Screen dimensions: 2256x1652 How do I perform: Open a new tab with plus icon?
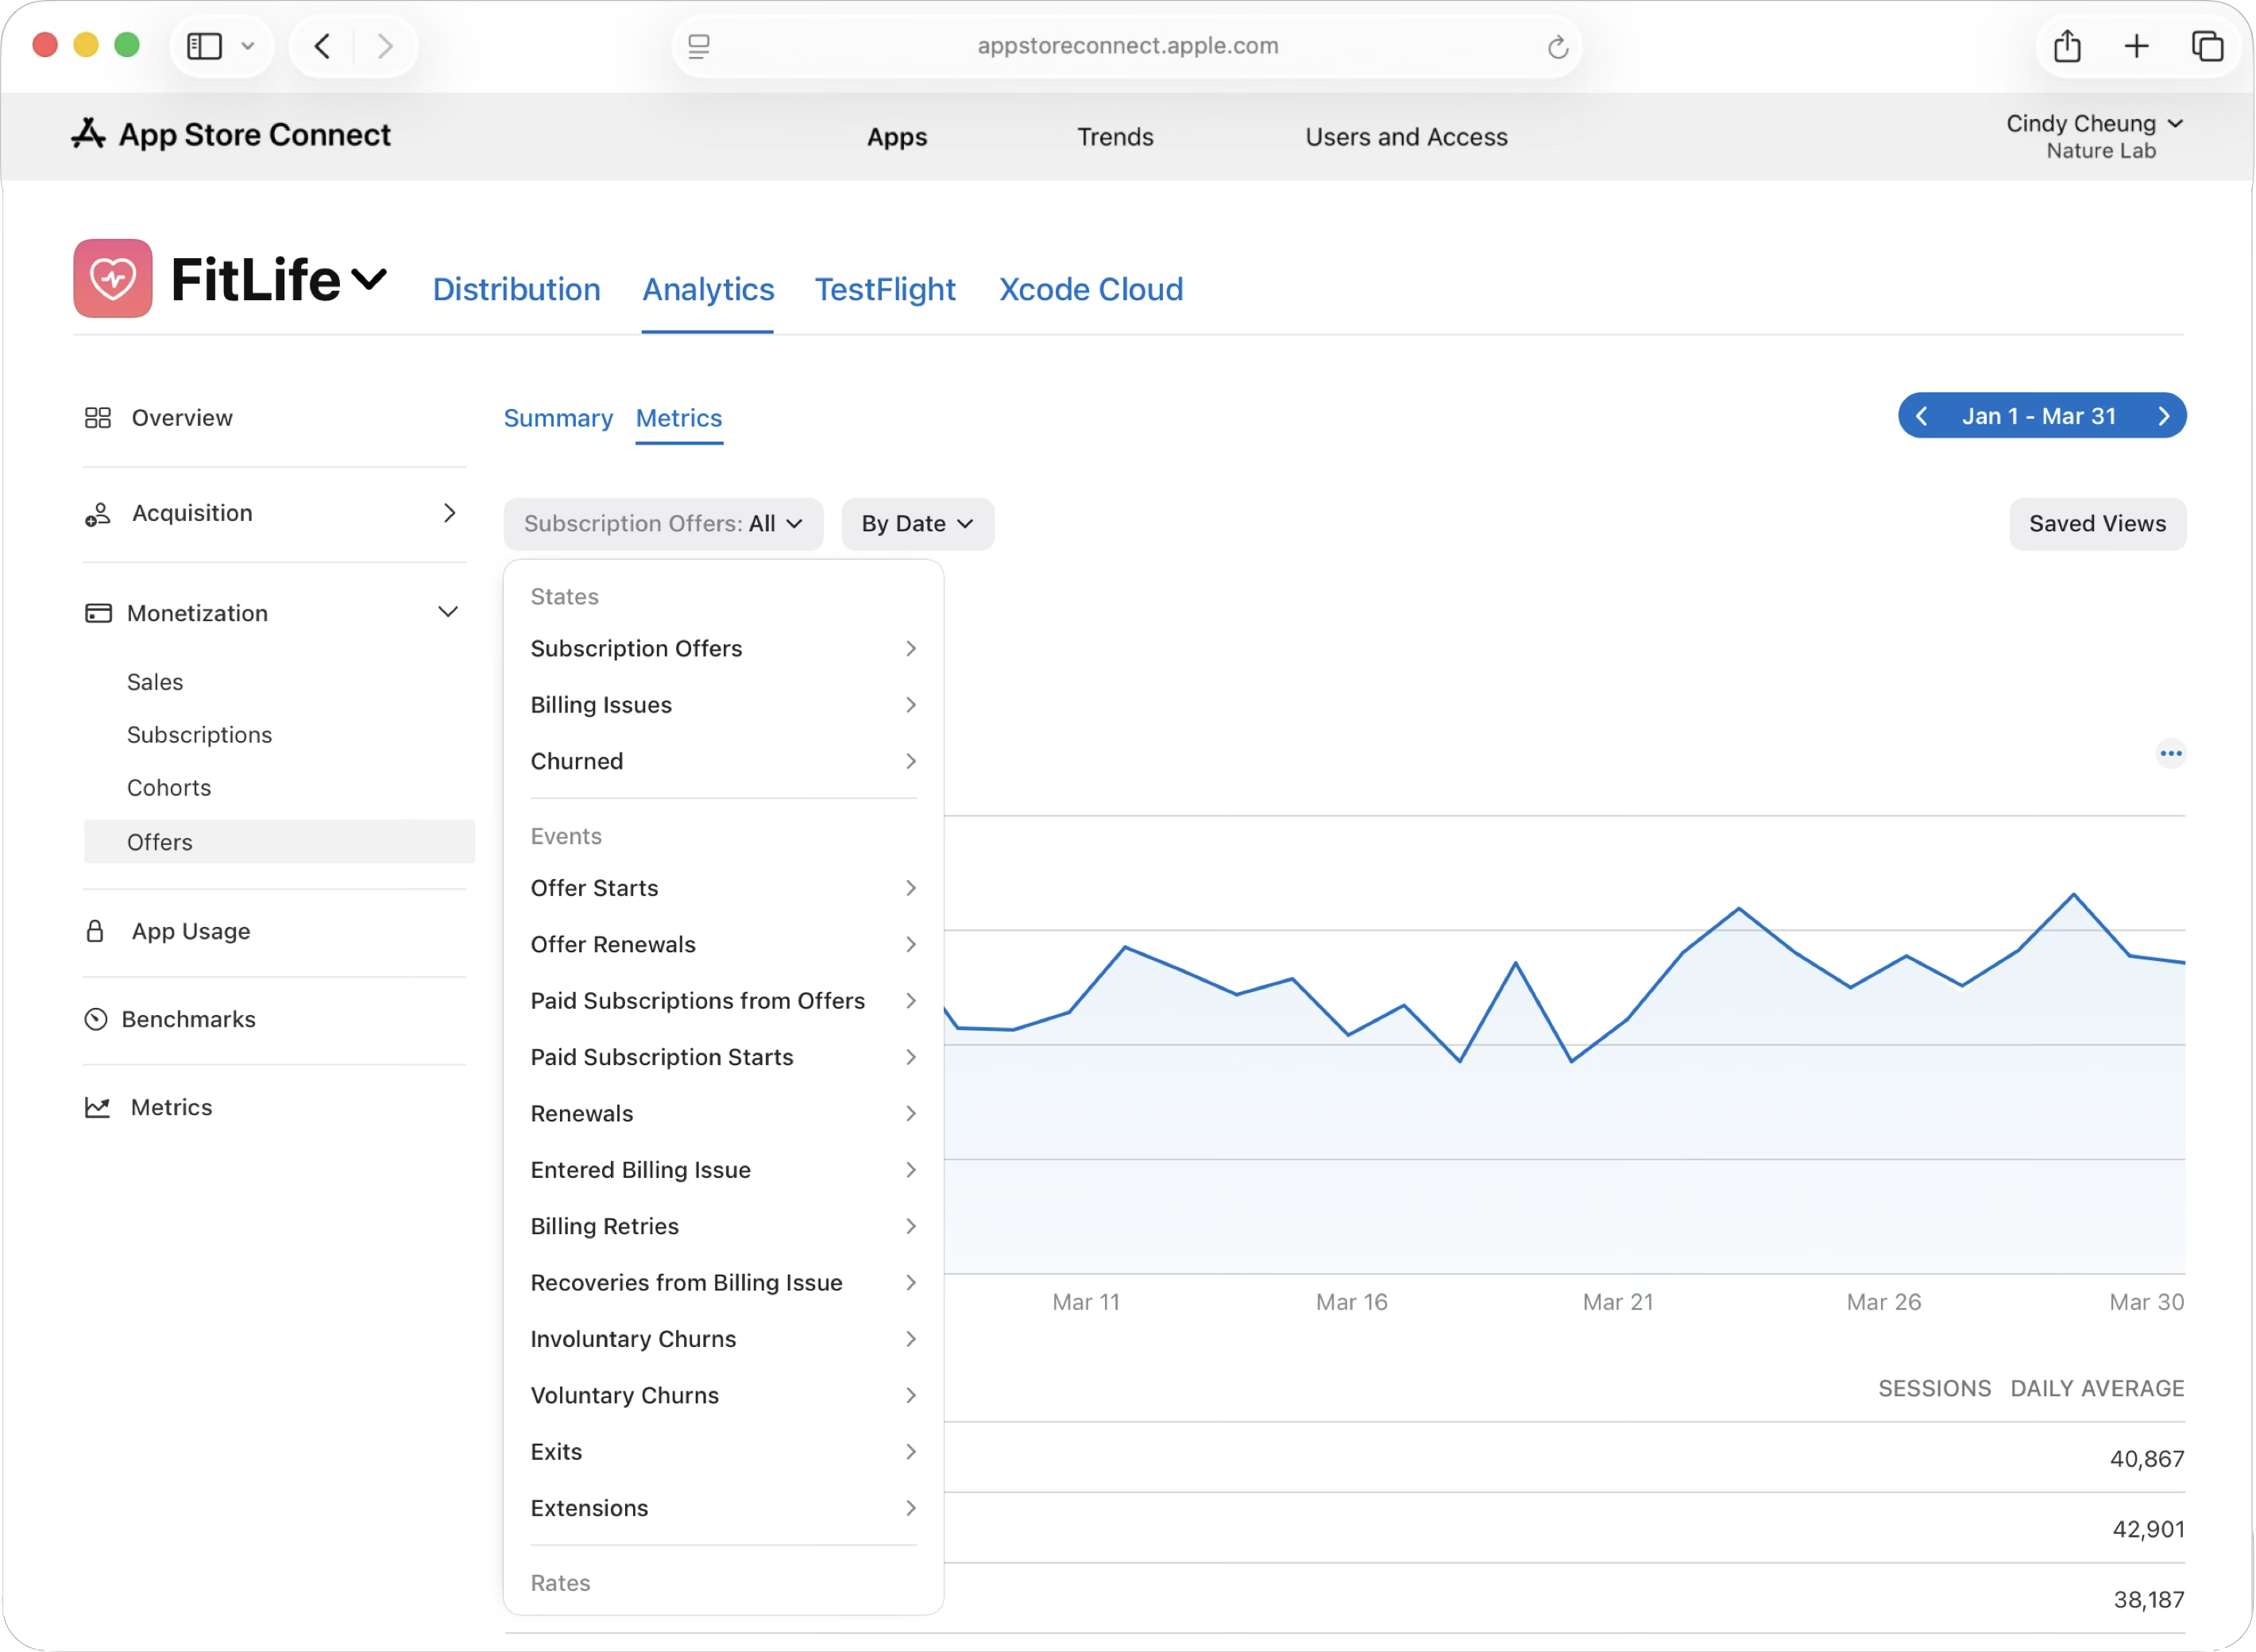[x=2136, y=46]
